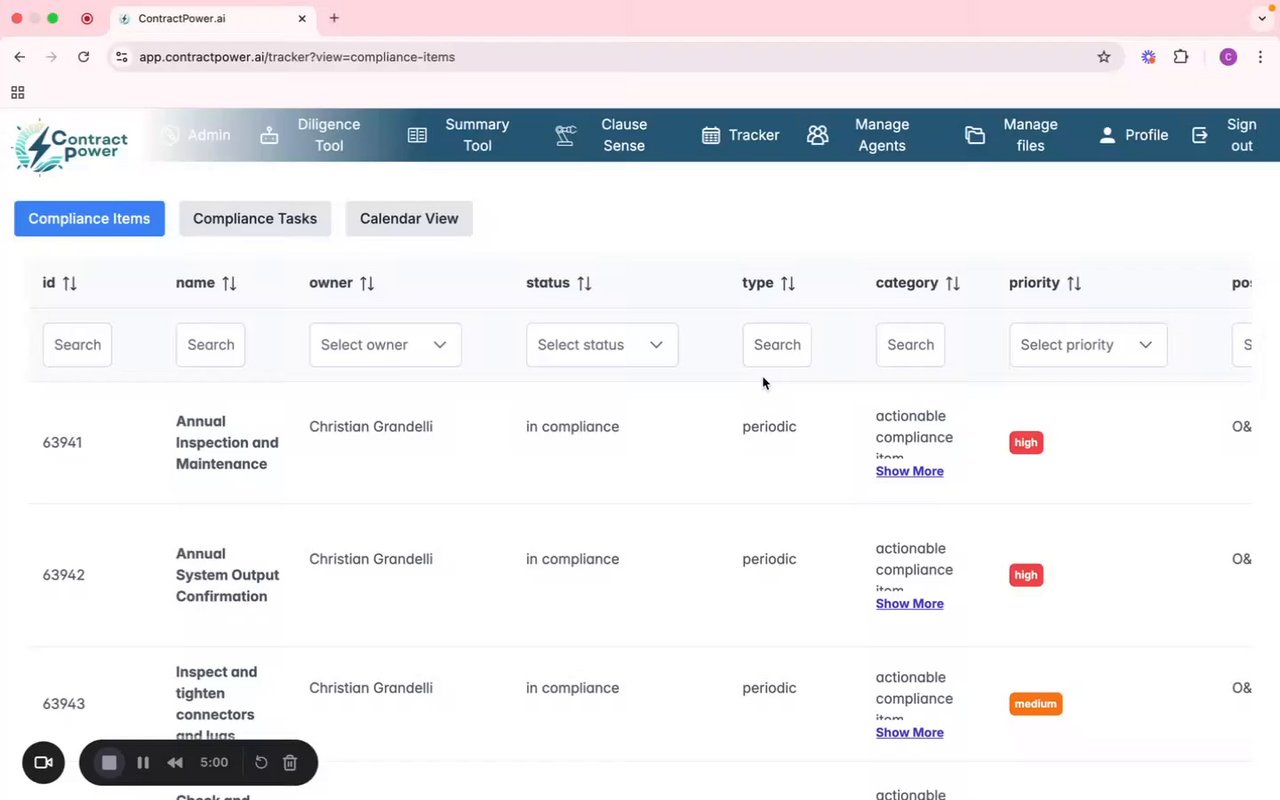The image size is (1280, 800).
Task: Click high priority badge for item 63941
Action: pyautogui.click(x=1026, y=442)
